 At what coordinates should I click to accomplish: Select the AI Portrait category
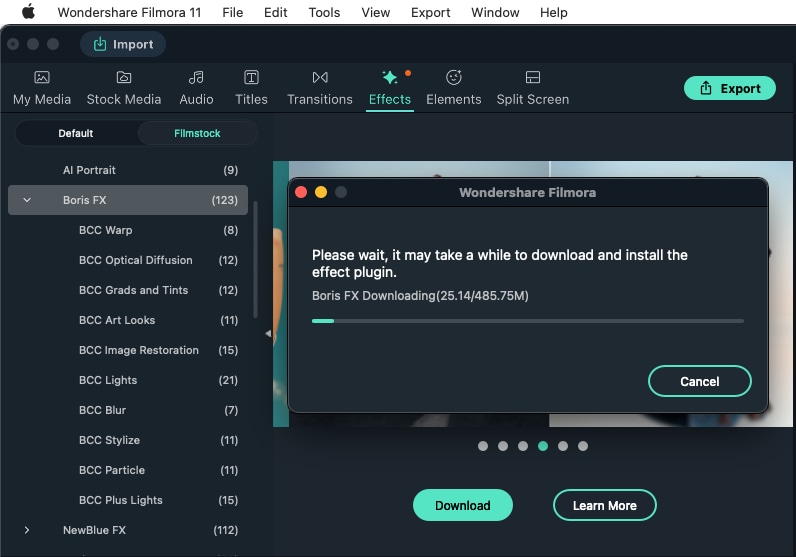coord(128,170)
